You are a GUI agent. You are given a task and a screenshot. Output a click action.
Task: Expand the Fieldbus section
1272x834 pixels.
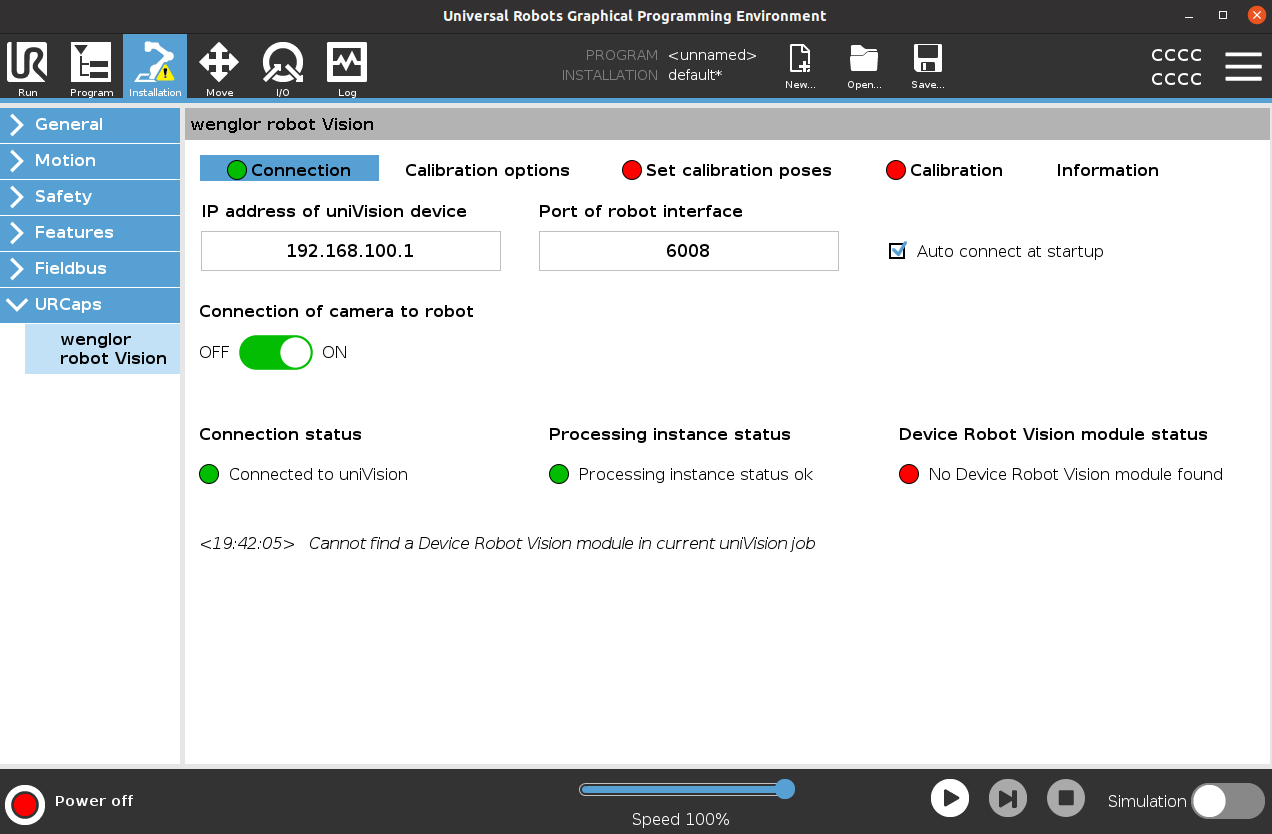coord(90,268)
